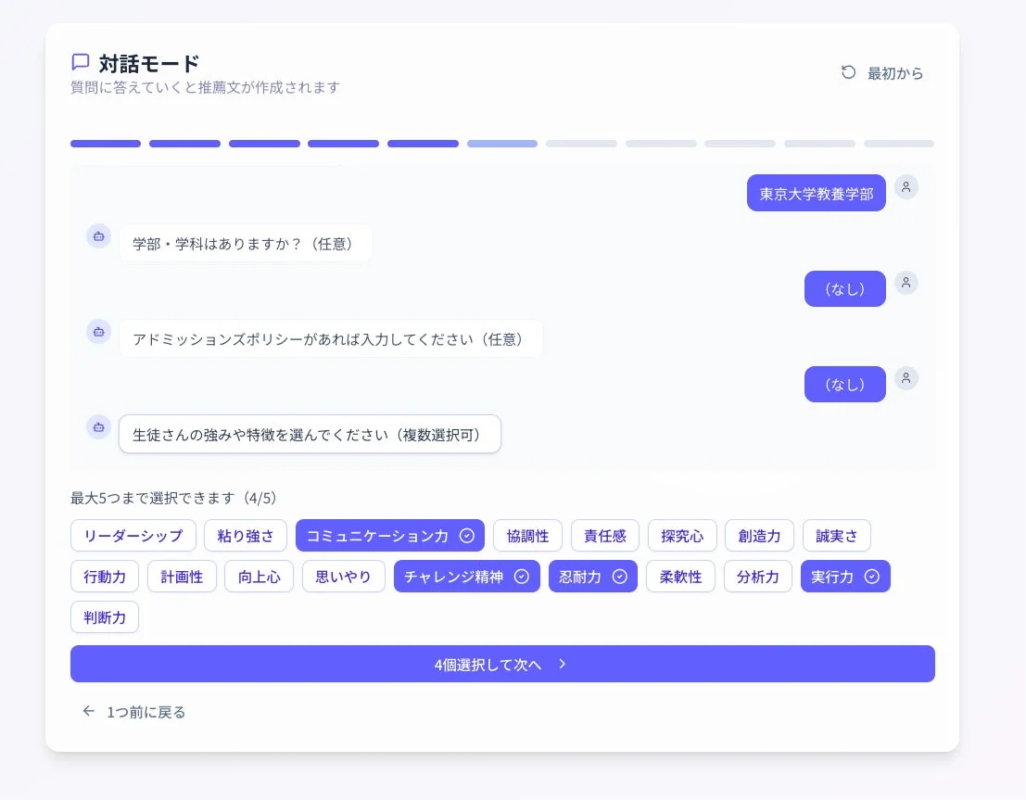The image size is (1026, 800).
Task: Click the checkmark icon on コミュニケーション力 chip
Action: click(x=468, y=535)
